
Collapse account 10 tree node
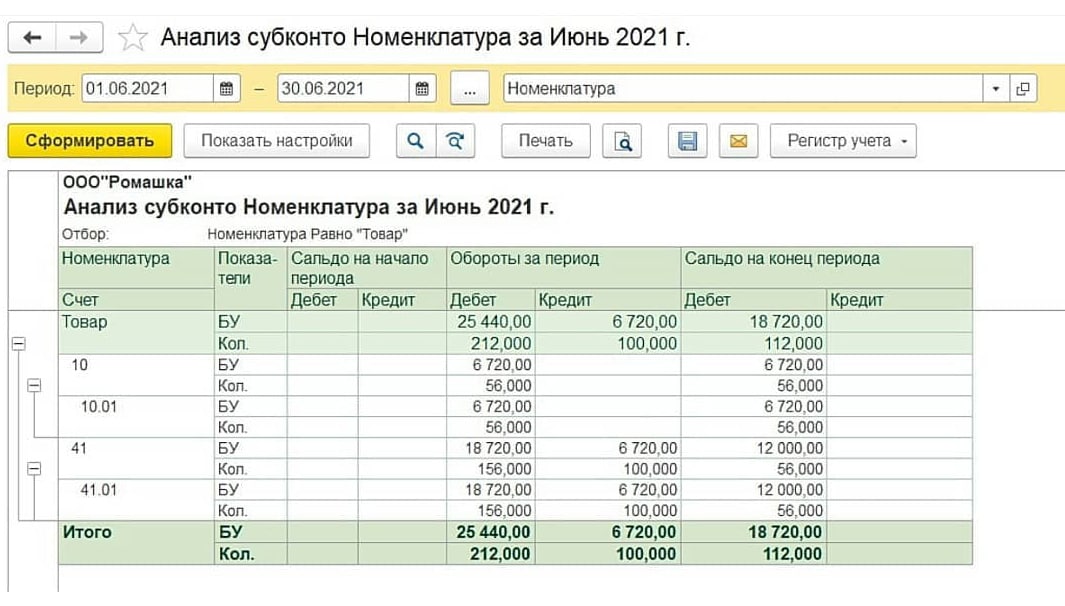point(34,386)
